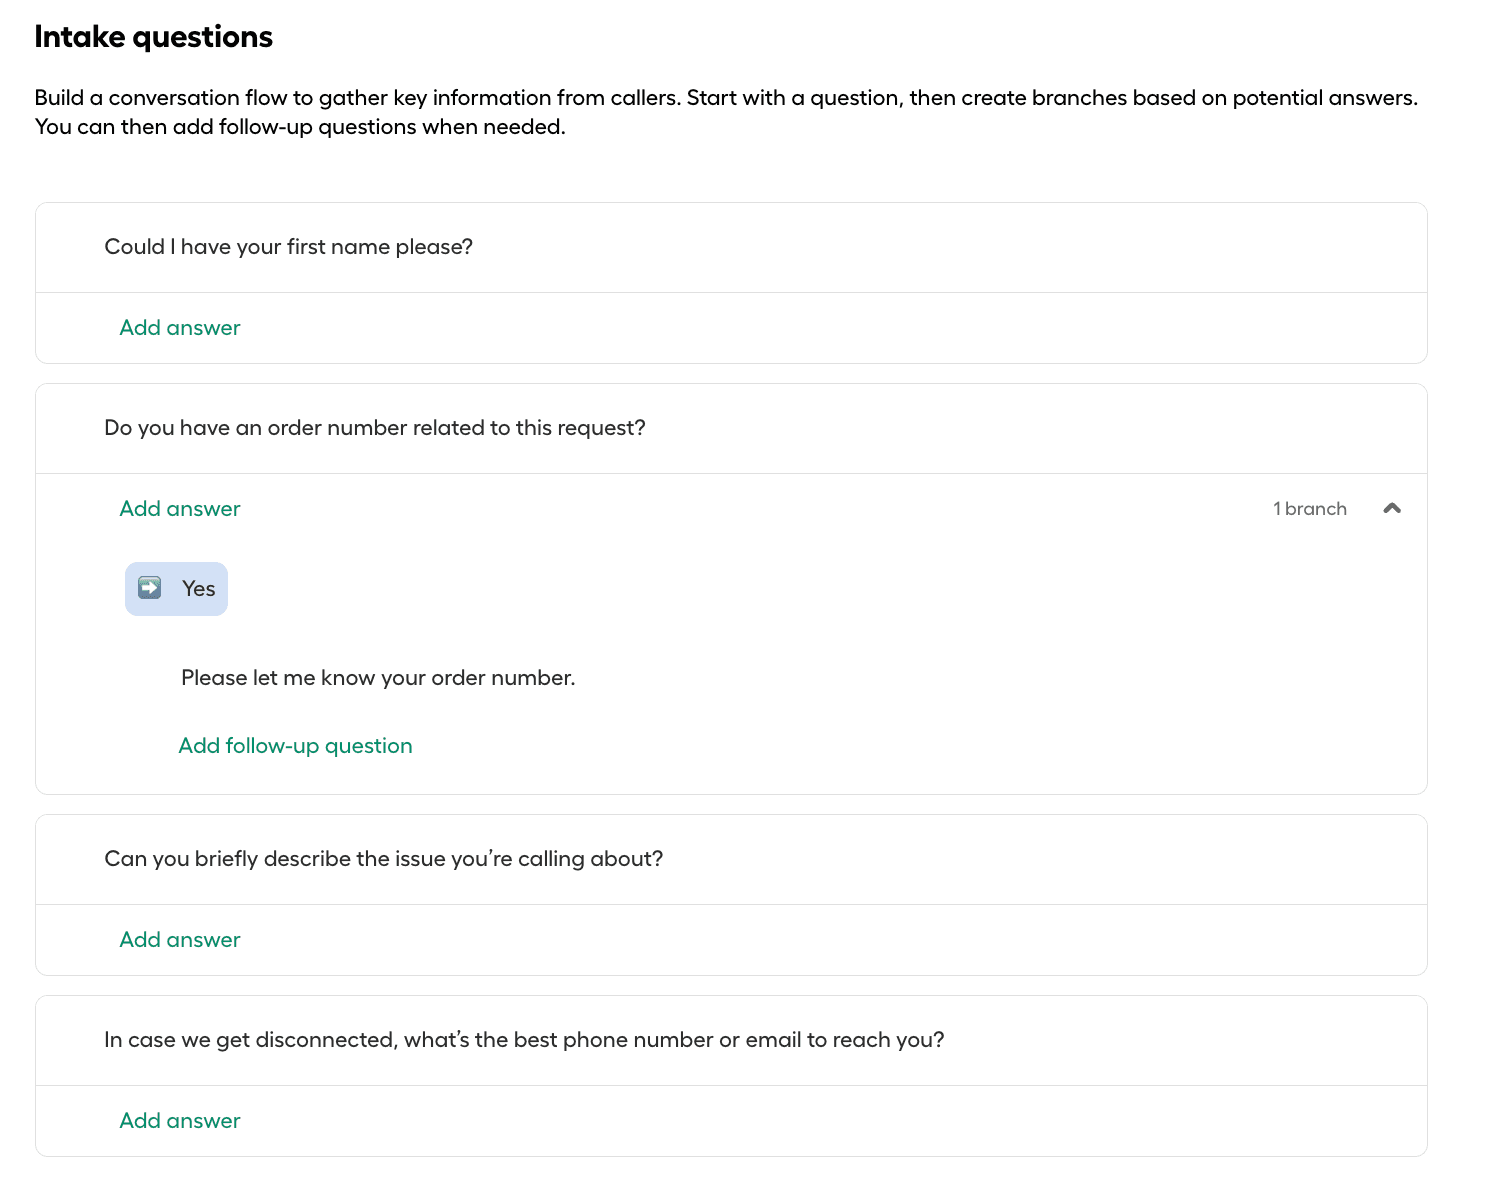The width and height of the screenshot is (1492, 1190).
Task: Select the order number question text
Action: [x=375, y=427]
